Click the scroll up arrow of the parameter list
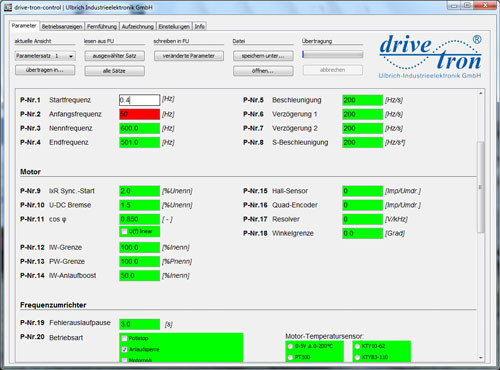This screenshot has height=370, width=500. 481,93
